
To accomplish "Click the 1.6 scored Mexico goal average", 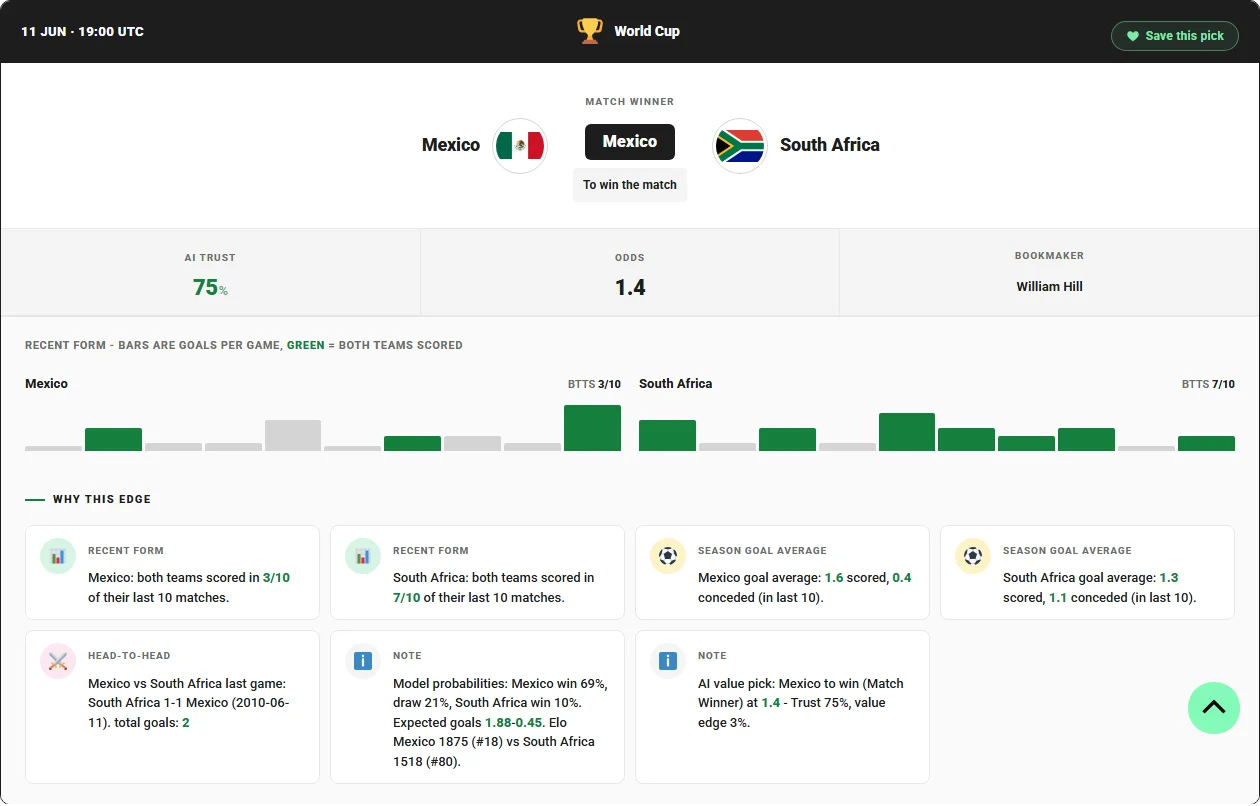I will [x=834, y=578].
